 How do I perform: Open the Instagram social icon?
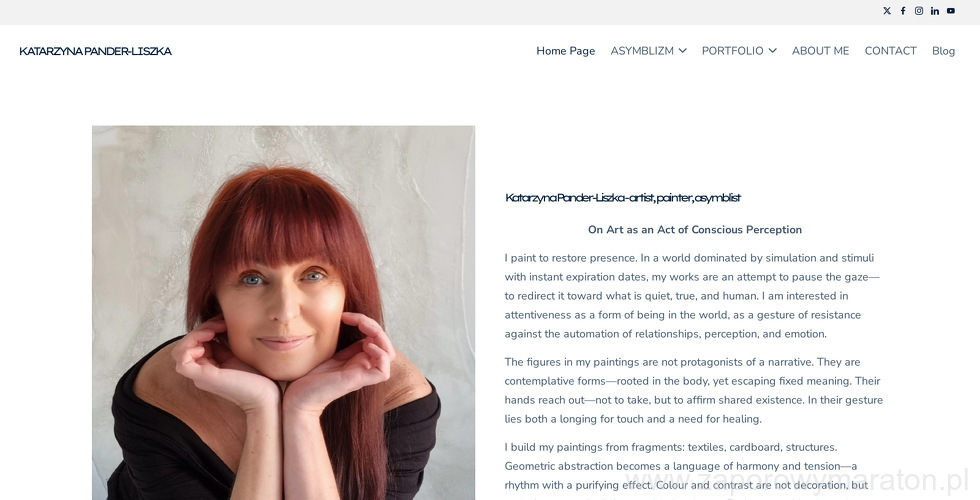coord(919,11)
